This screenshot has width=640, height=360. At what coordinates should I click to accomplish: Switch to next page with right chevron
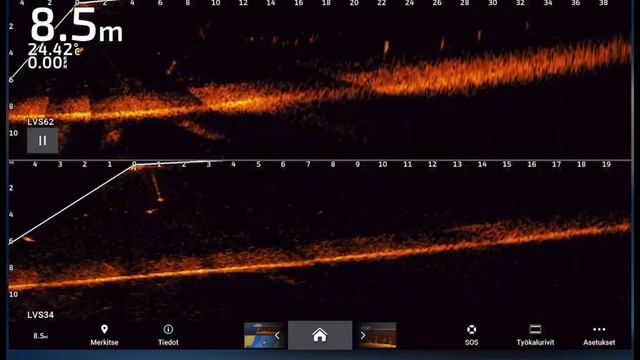pos(363,336)
